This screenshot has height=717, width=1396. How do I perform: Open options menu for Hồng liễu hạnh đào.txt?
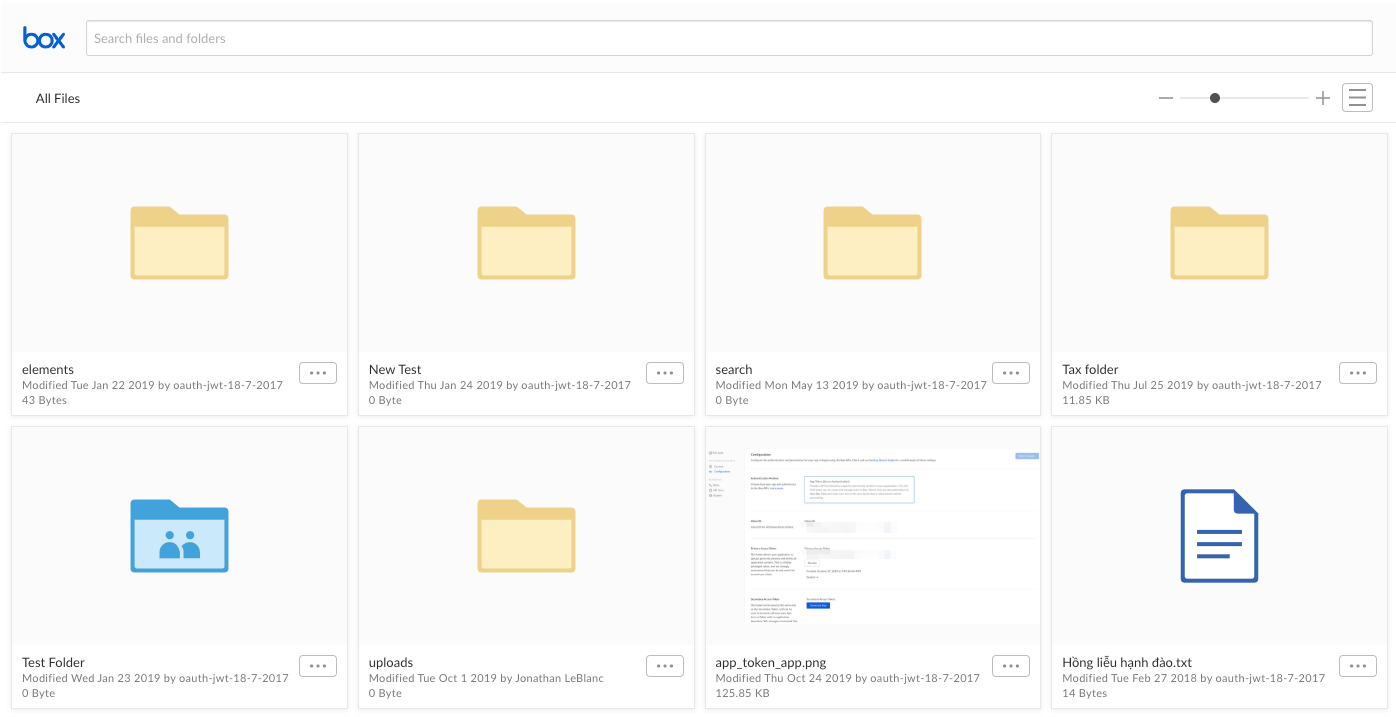click(x=1357, y=665)
